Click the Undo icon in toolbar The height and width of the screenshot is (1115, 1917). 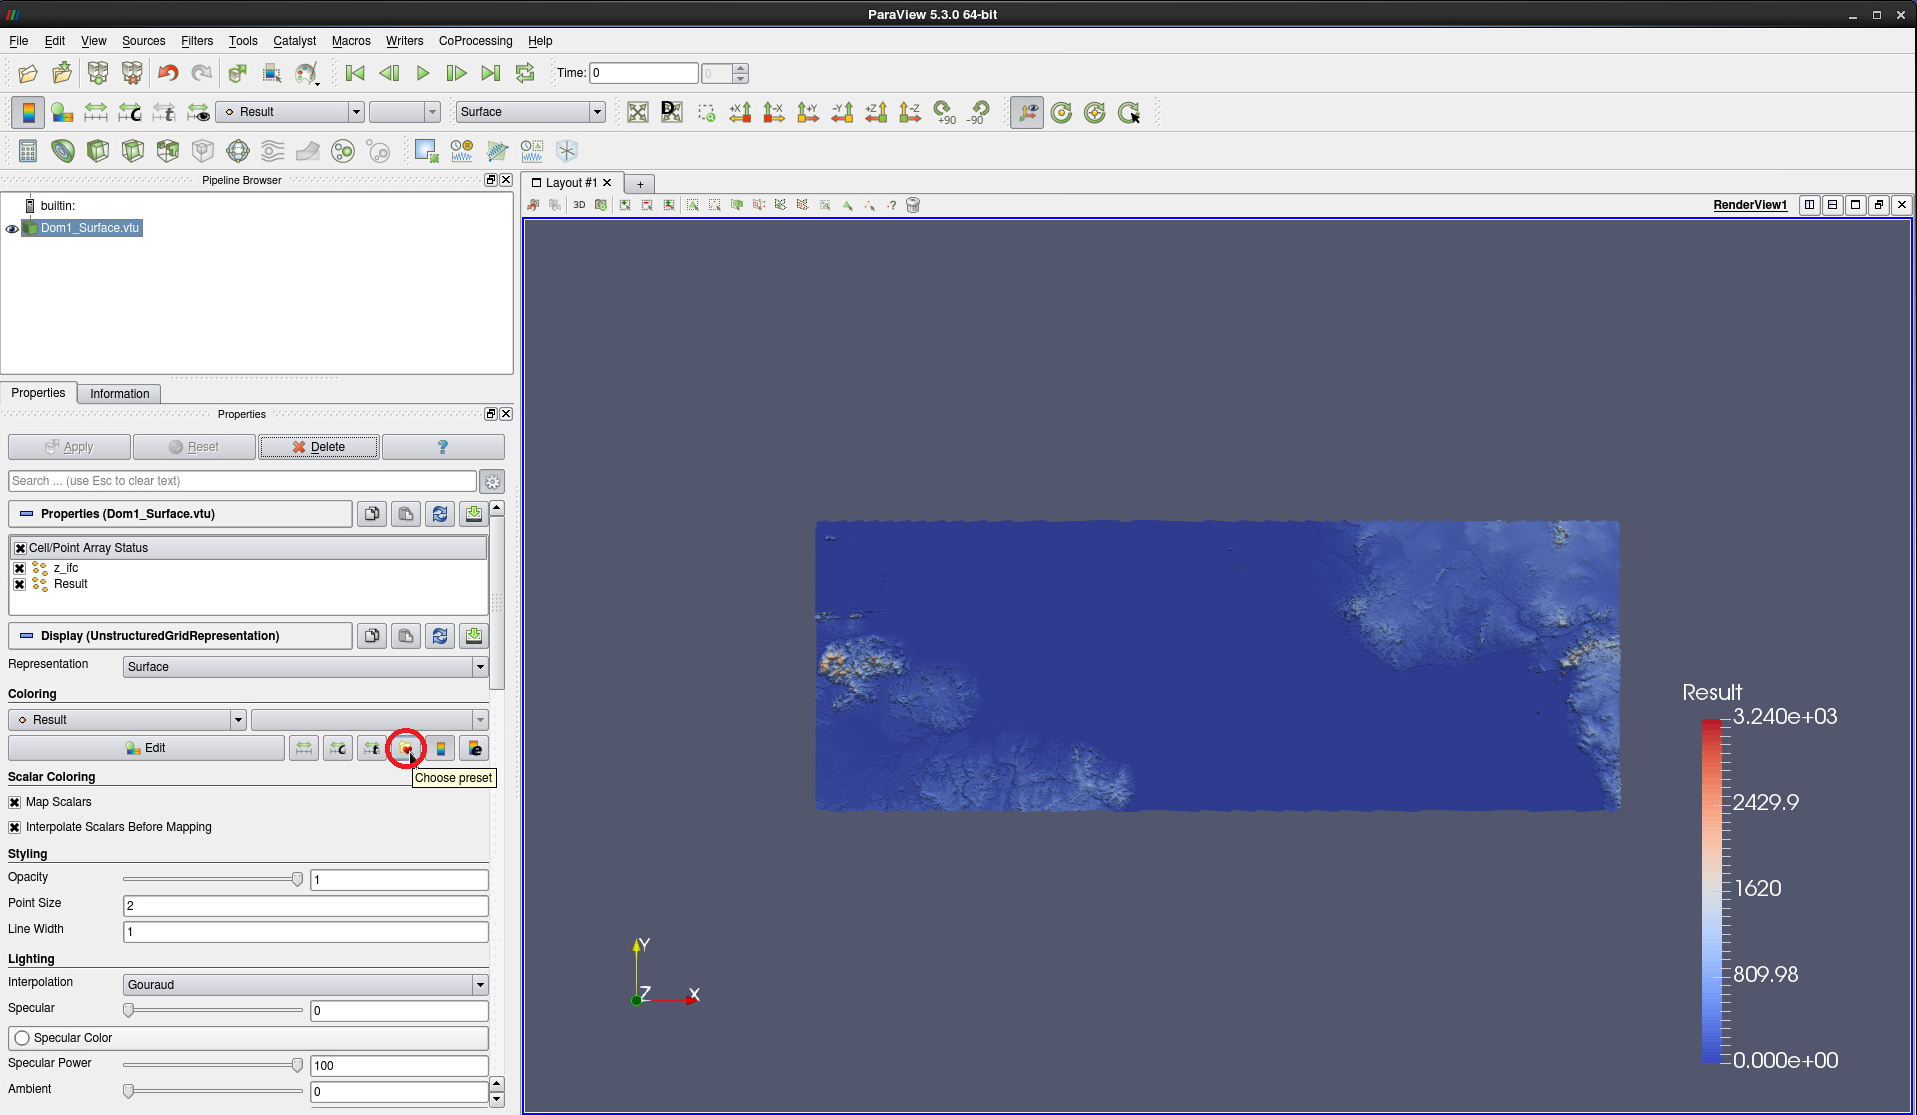click(x=168, y=73)
